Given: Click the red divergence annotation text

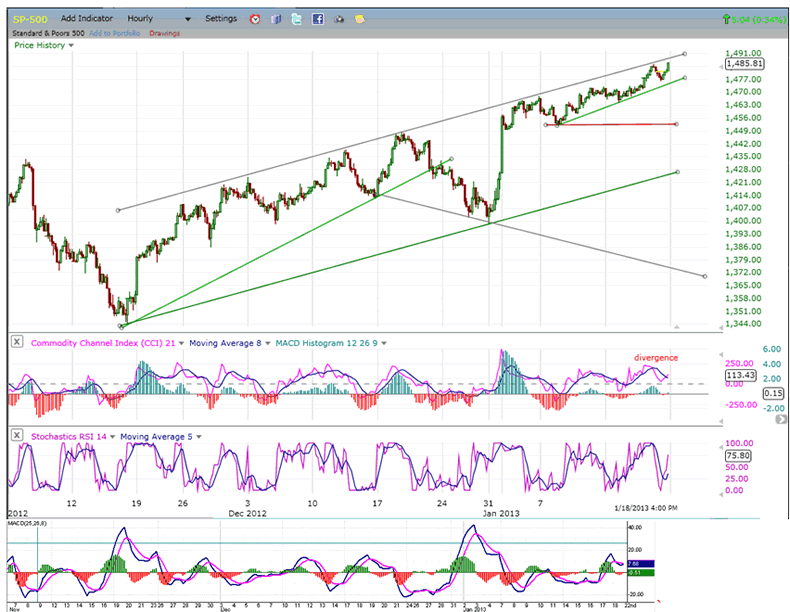Looking at the screenshot, I should (x=655, y=358).
